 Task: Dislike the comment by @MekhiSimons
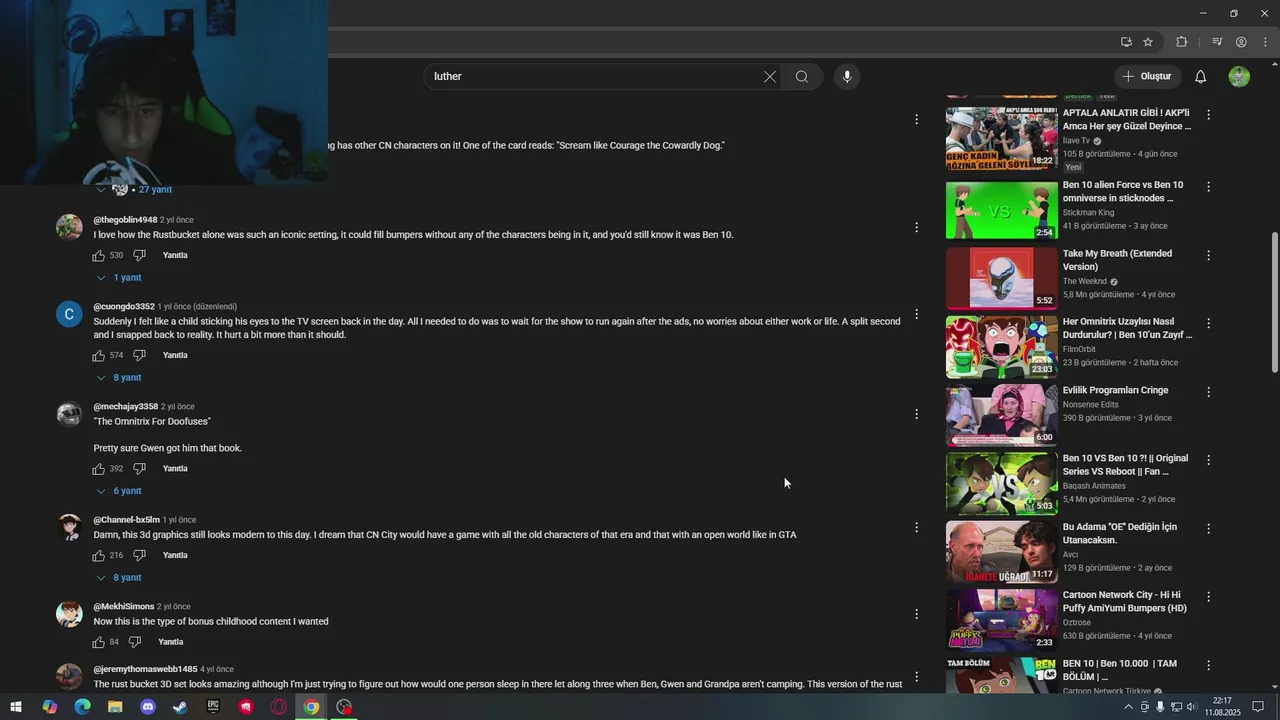tap(134, 642)
